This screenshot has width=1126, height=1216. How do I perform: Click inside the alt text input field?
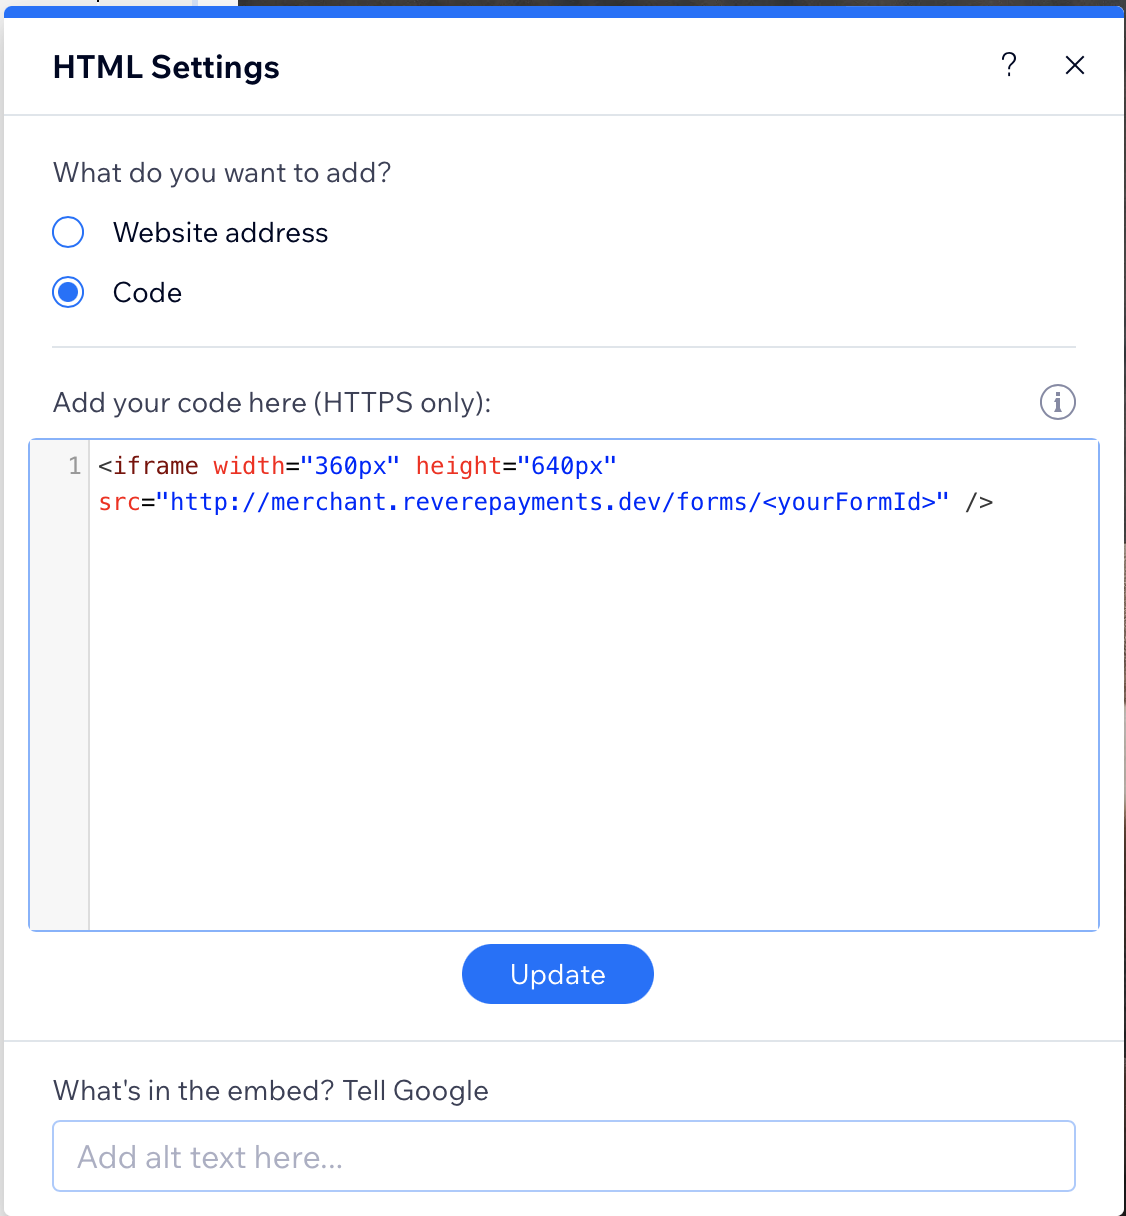(x=563, y=1156)
